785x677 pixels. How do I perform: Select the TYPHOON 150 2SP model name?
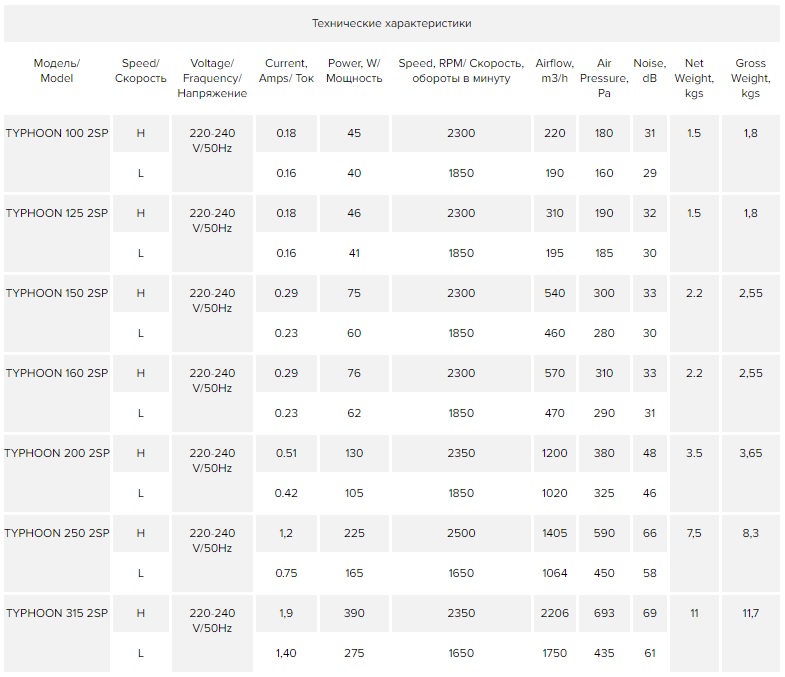[x=57, y=293]
